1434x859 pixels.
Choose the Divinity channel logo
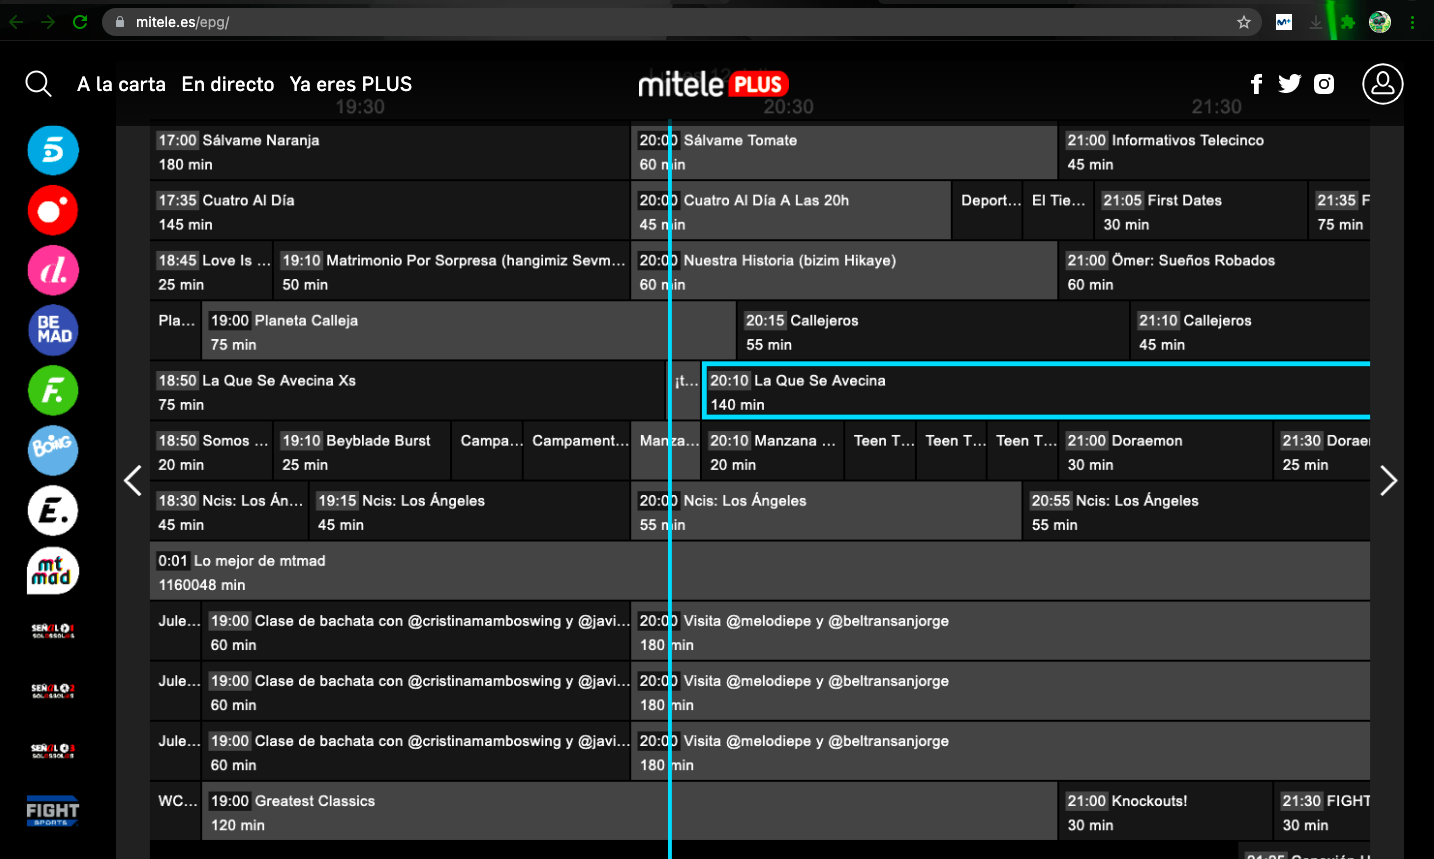pos(53,271)
